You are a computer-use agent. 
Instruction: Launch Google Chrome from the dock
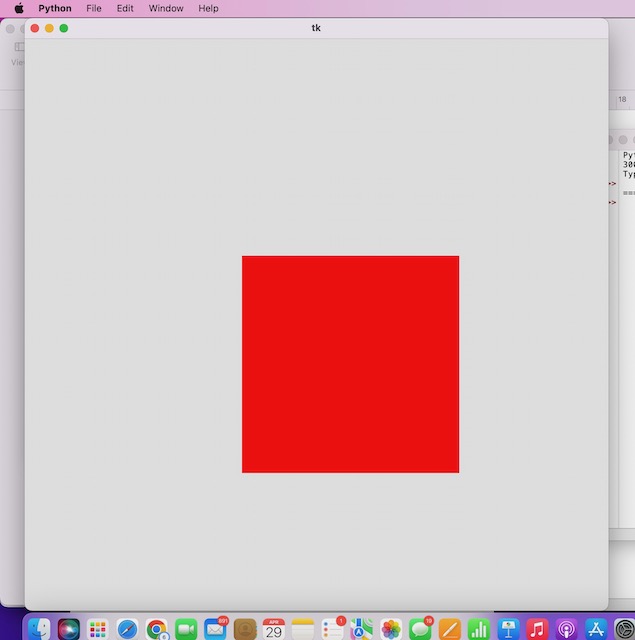pos(157,629)
